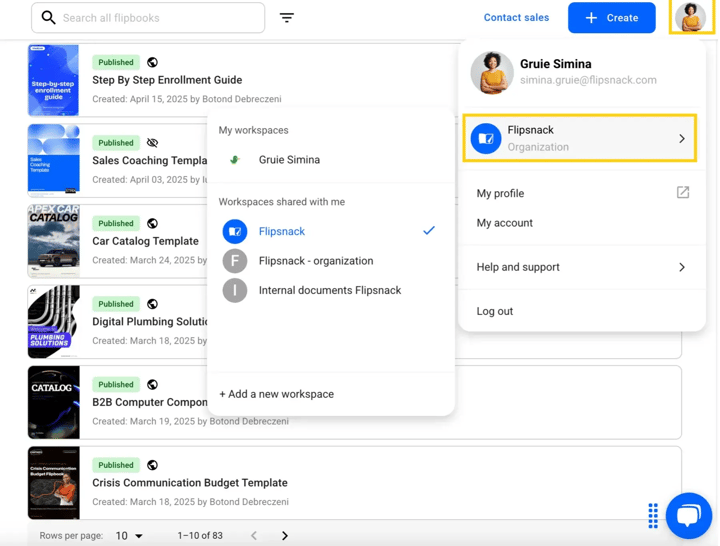The width and height of the screenshot is (720, 546).
Task: Click the globe icon on Crisis Communication Budget Template
Action: (x=152, y=465)
